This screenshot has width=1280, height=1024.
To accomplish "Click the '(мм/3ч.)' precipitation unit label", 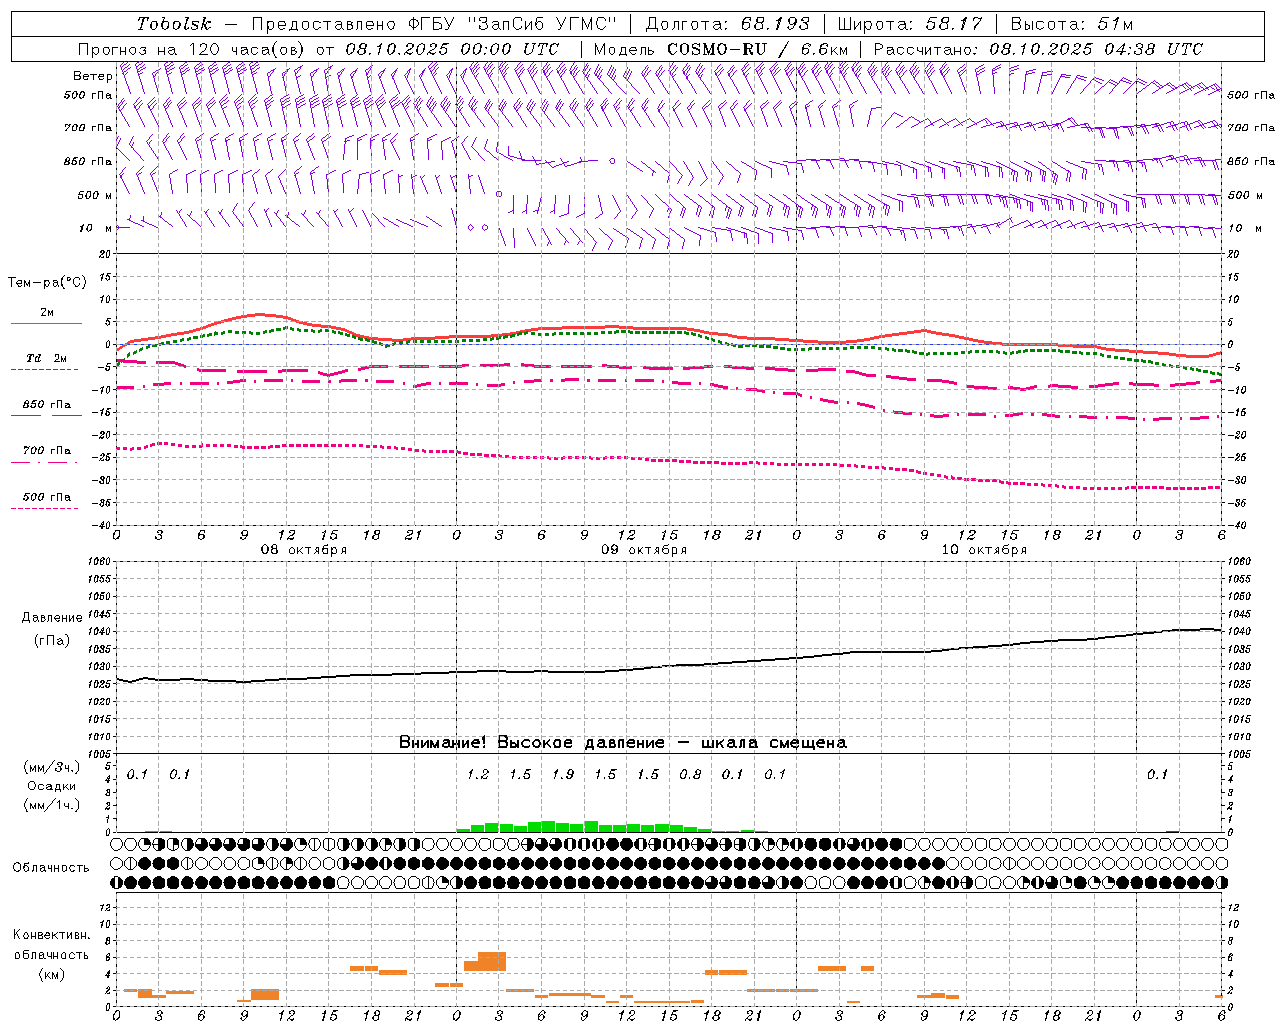I will (51, 767).
